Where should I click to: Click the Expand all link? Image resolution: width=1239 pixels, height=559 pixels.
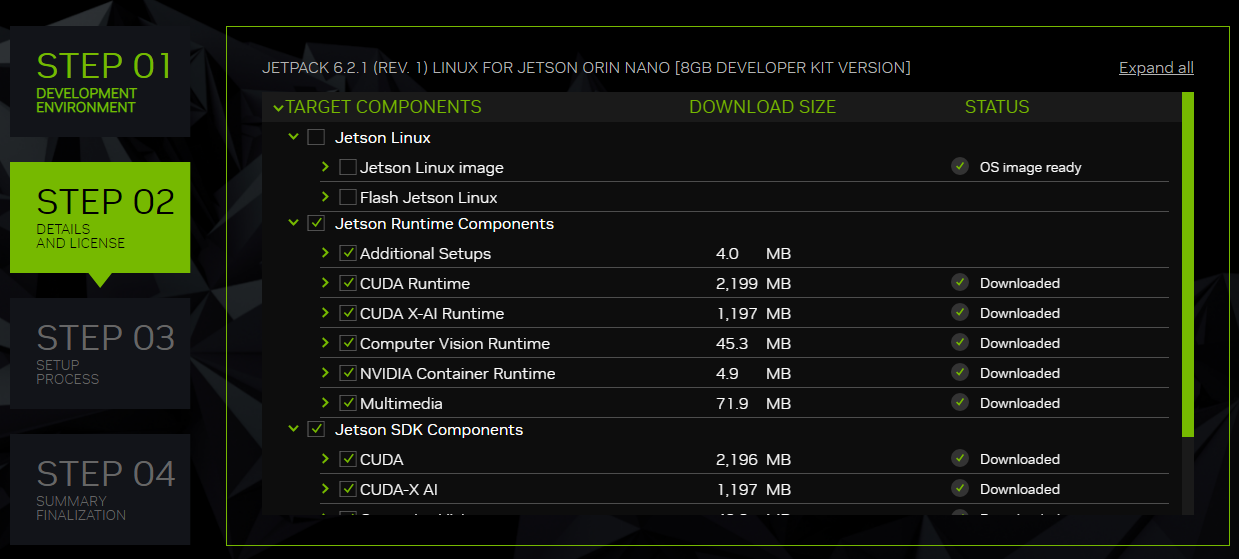point(1156,68)
